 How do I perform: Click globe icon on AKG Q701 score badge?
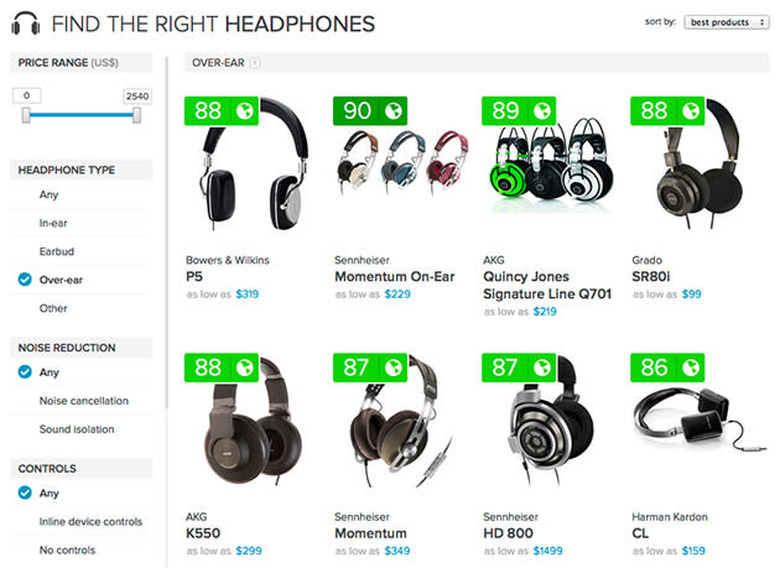click(x=540, y=111)
